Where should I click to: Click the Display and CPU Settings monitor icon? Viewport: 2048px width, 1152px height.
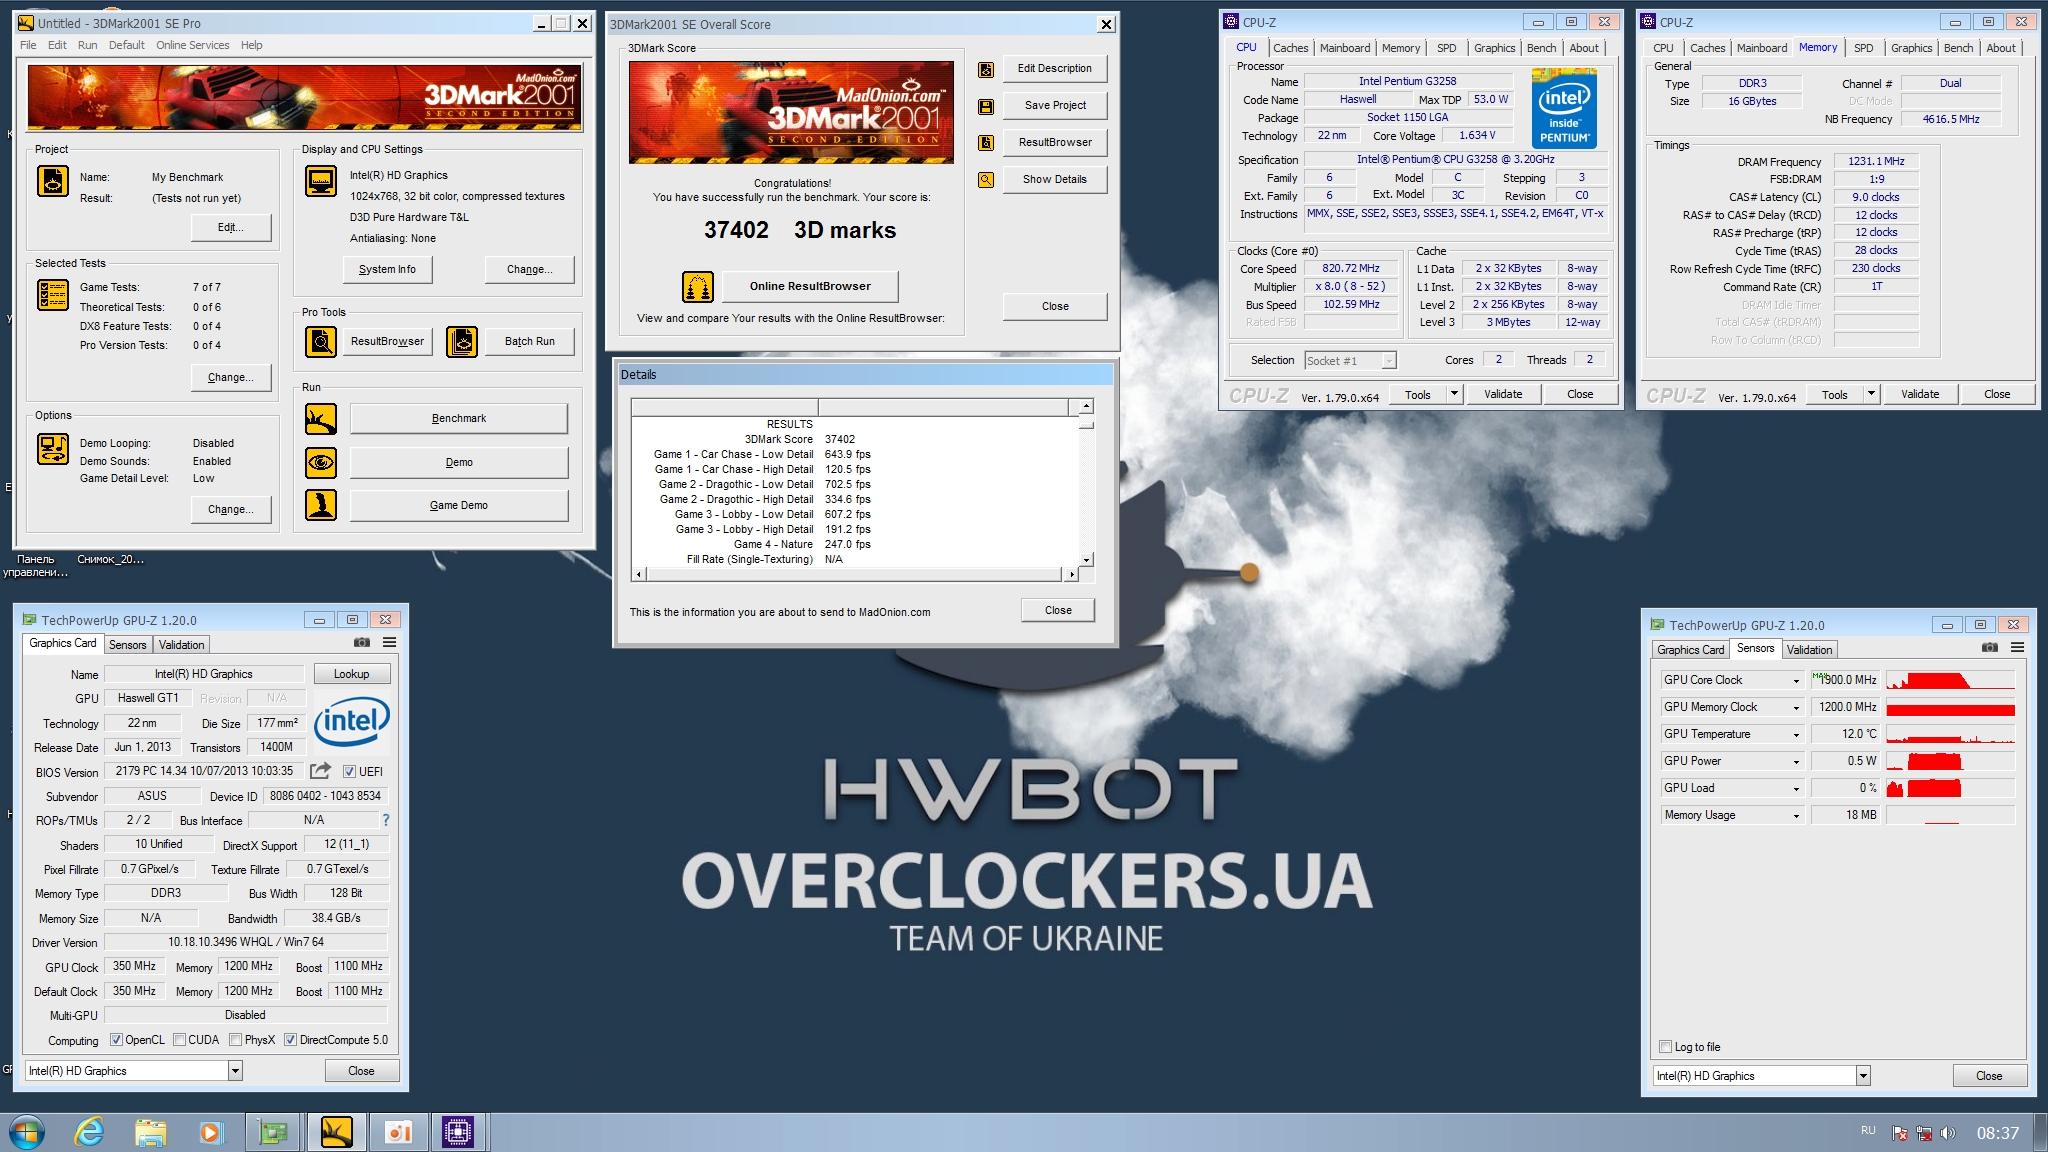click(321, 181)
